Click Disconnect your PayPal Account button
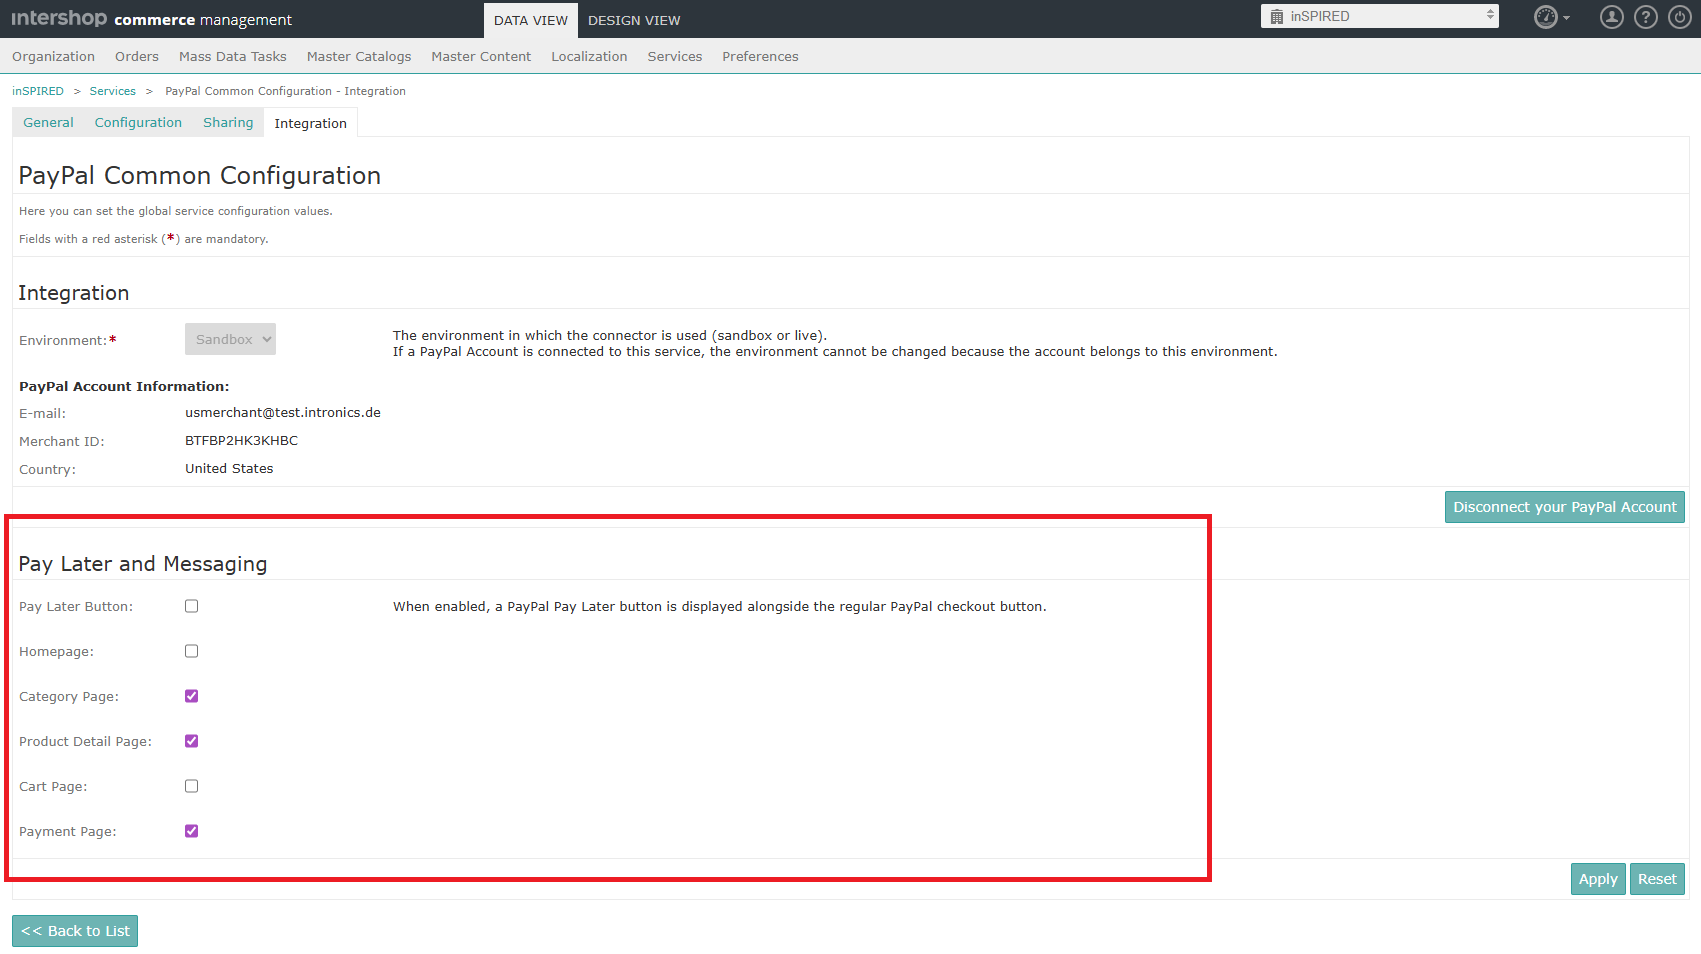 (x=1565, y=507)
